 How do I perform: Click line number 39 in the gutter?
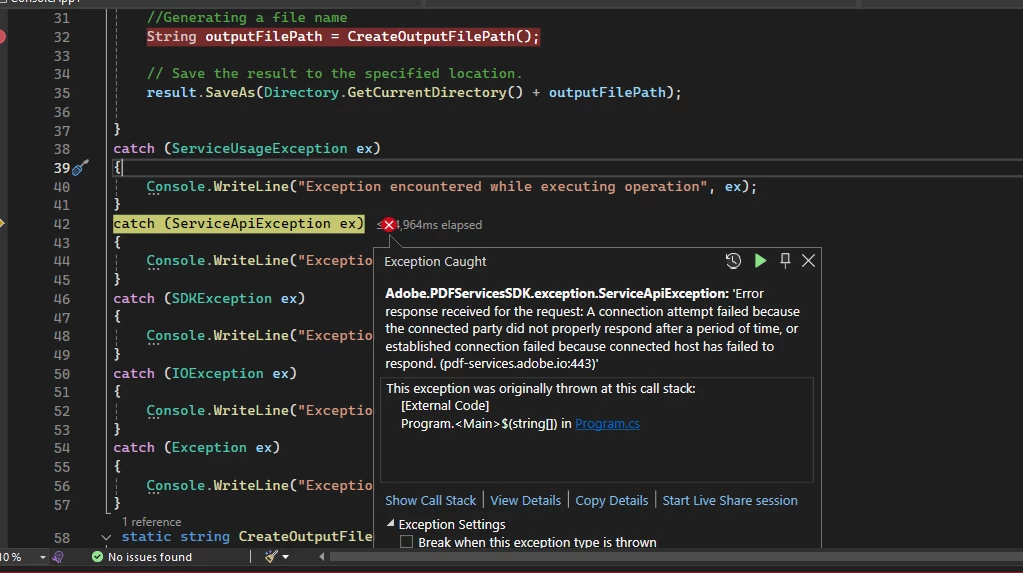(x=61, y=168)
